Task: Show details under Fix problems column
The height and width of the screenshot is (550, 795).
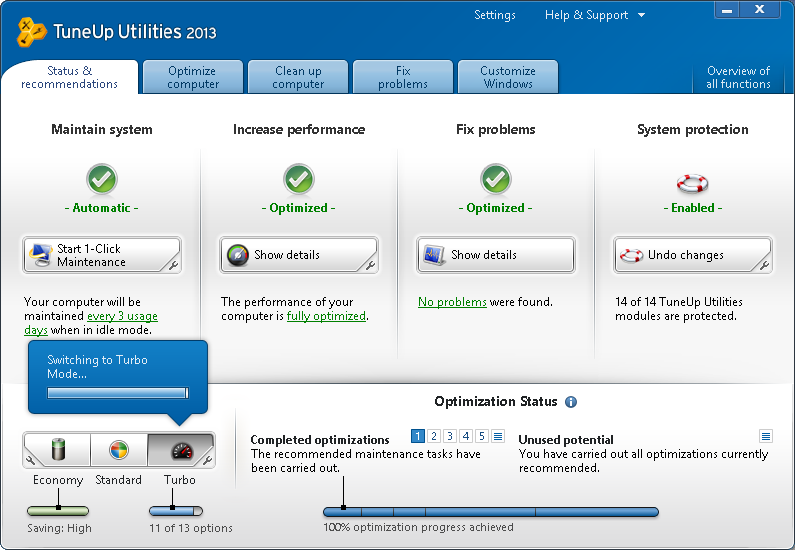Action: (495, 255)
